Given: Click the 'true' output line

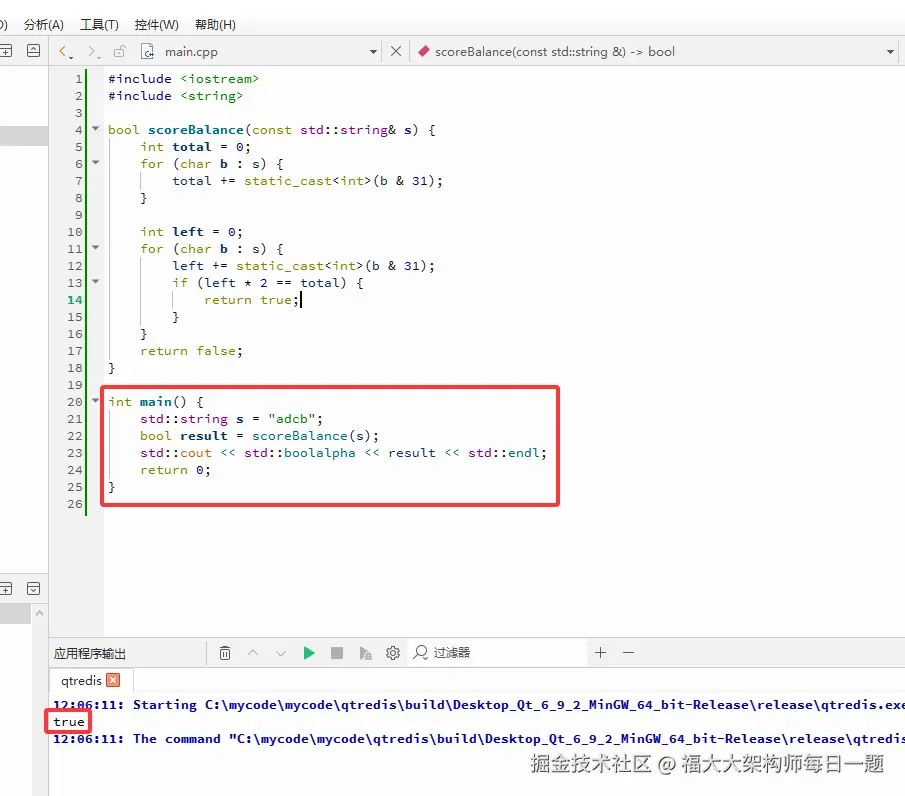Looking at the screenshot, I should click(69, 722).
